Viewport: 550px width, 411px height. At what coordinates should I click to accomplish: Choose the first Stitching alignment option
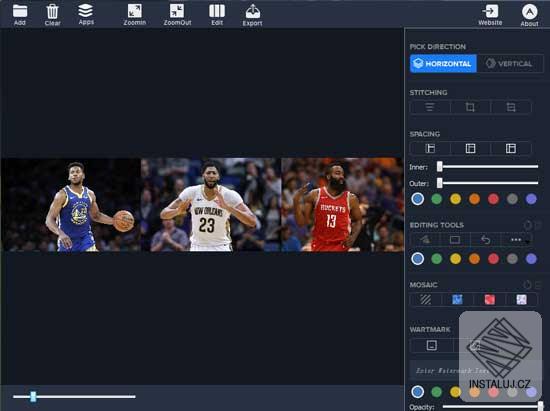pos(430,107)
